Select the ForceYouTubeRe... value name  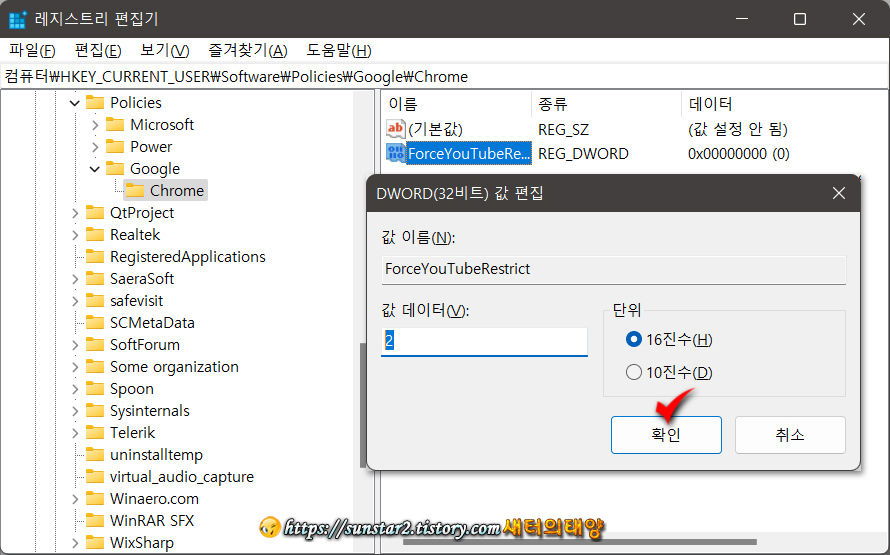pos(469,153)
